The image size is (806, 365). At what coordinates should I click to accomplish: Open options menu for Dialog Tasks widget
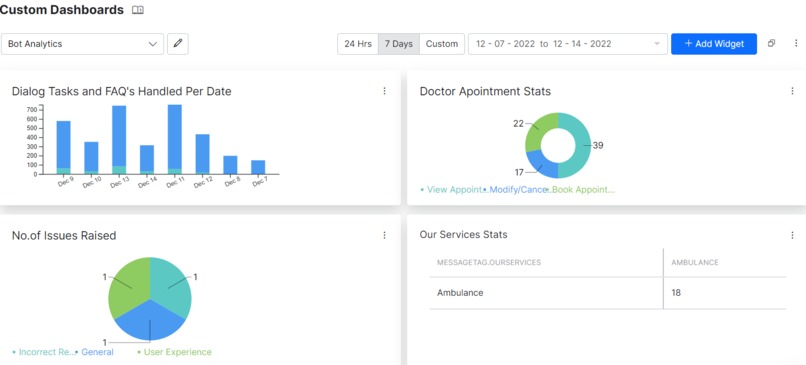click(x=384, y=91)
